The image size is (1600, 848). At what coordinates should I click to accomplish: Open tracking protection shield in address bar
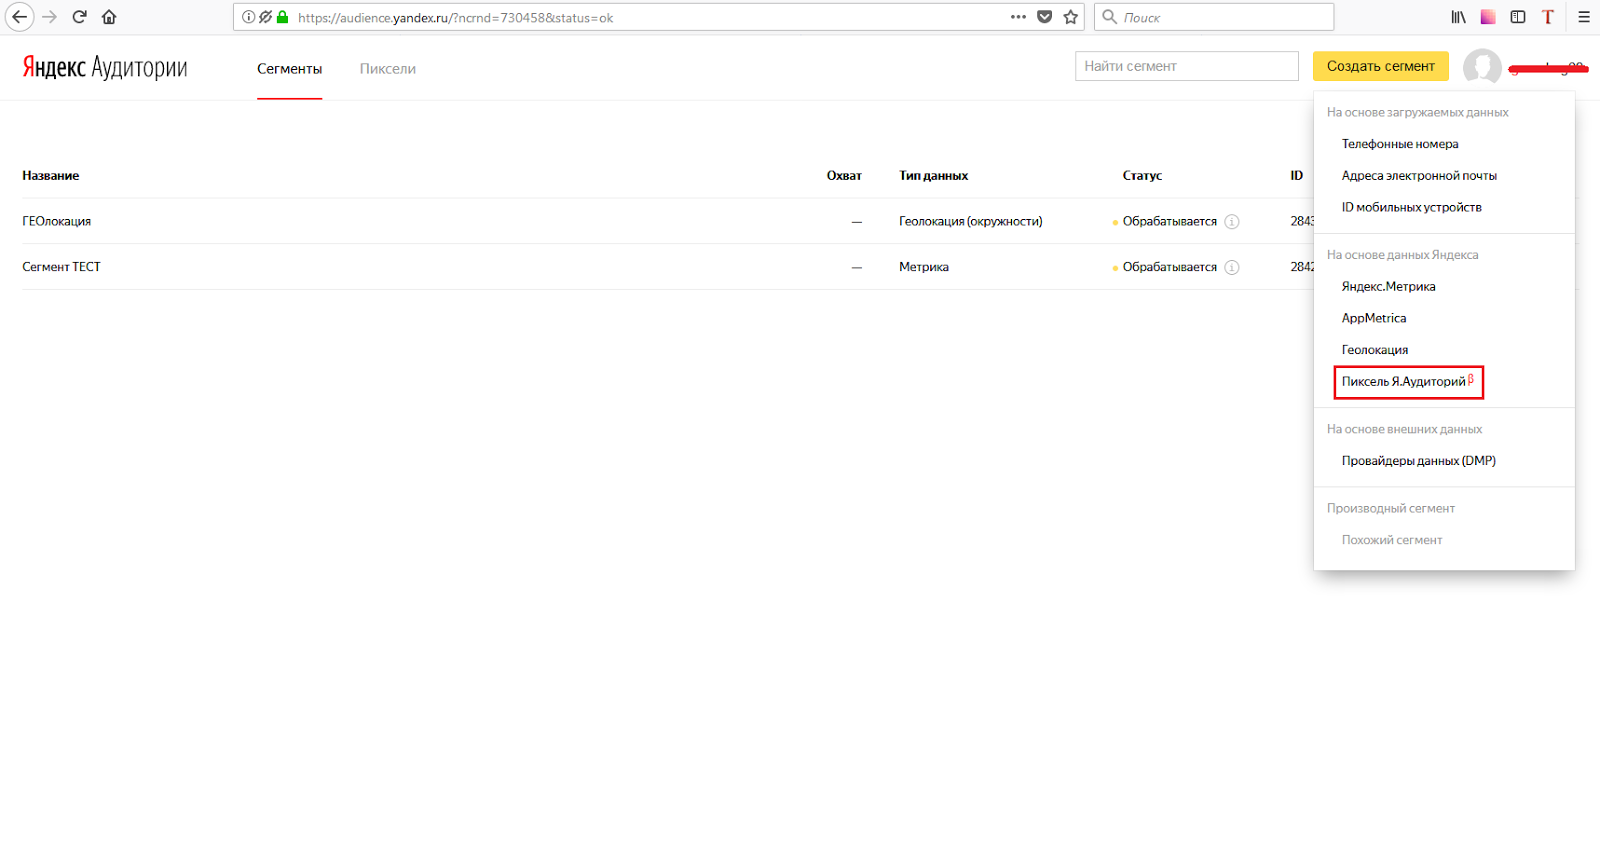(x=265, y=17)
